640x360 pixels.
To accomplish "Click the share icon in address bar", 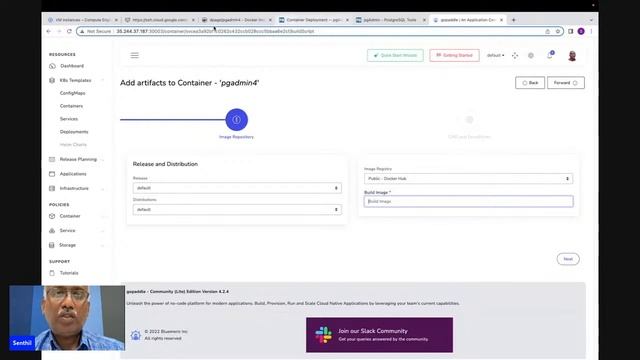I will (x=547, y=31).
